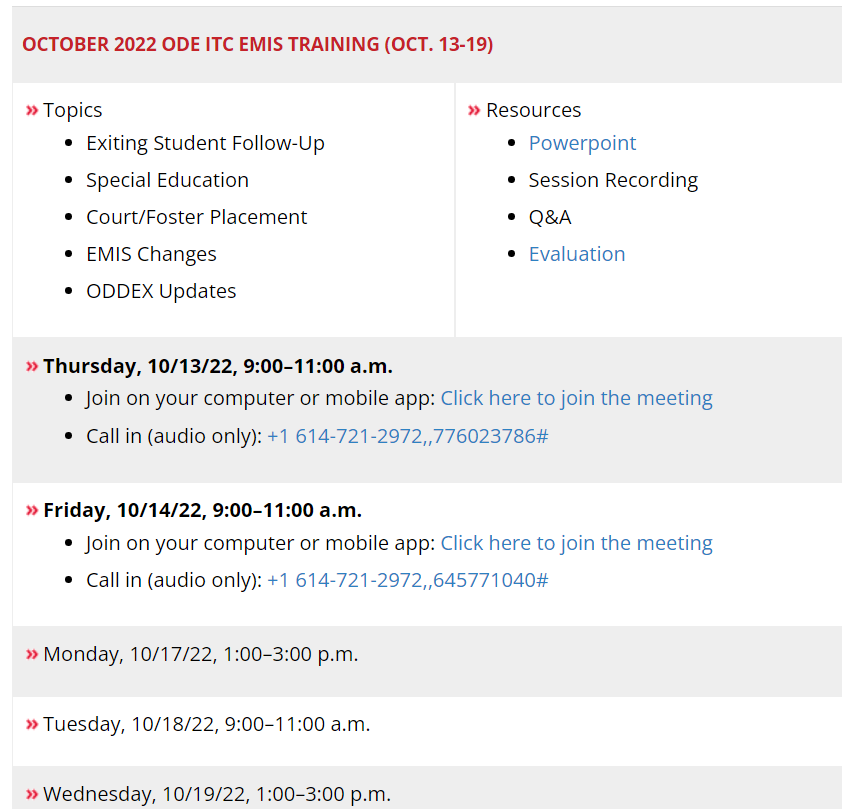Click the red chevron beside Resources

(x=474, y=110)
